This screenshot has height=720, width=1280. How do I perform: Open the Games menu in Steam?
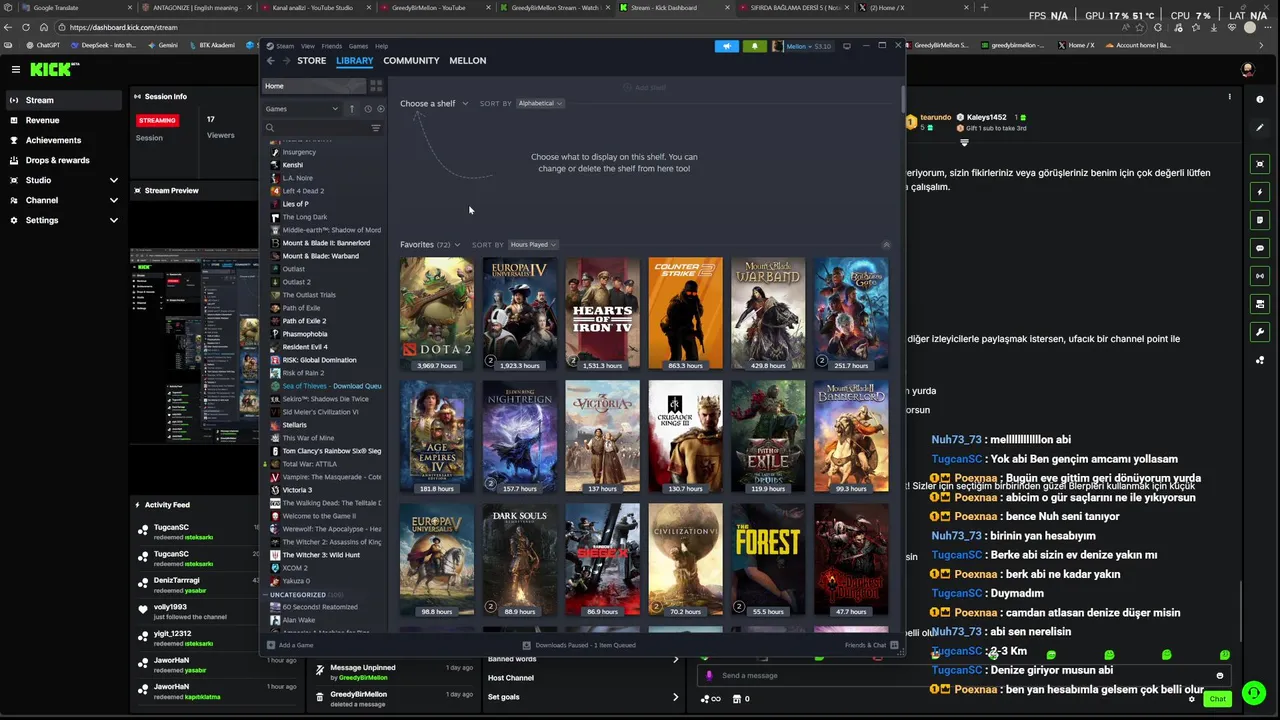358,46
